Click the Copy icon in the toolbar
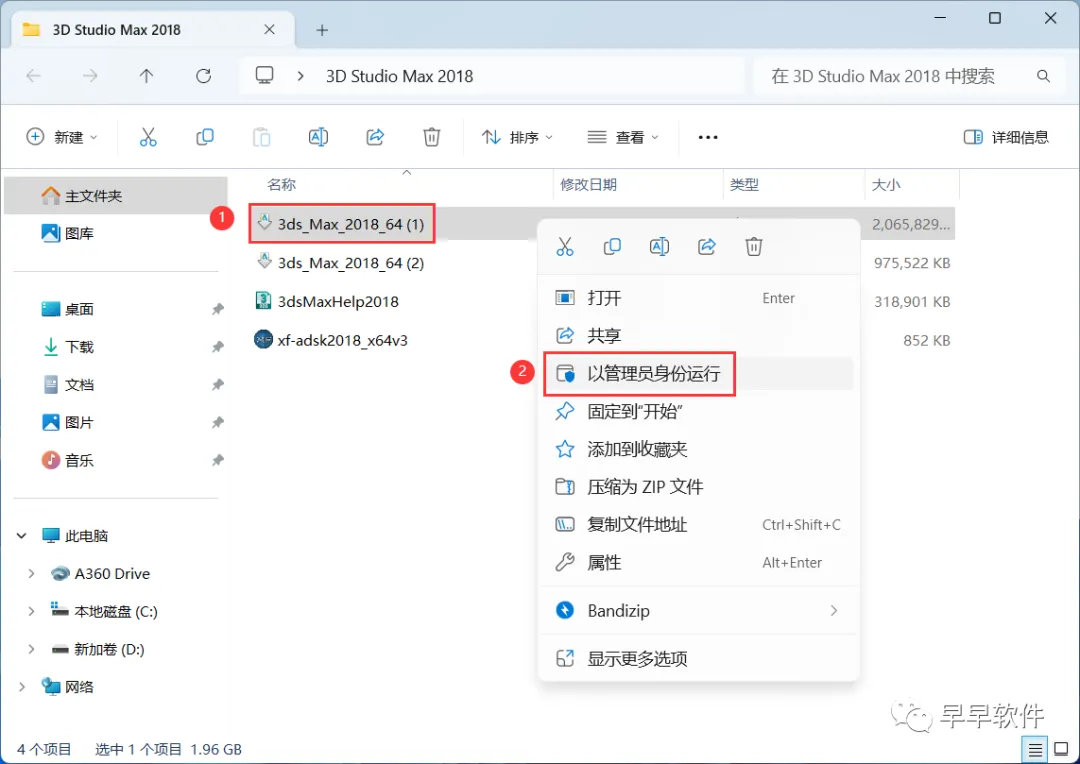The width and height of the screenshot is (1080, 764). point(205,137)
